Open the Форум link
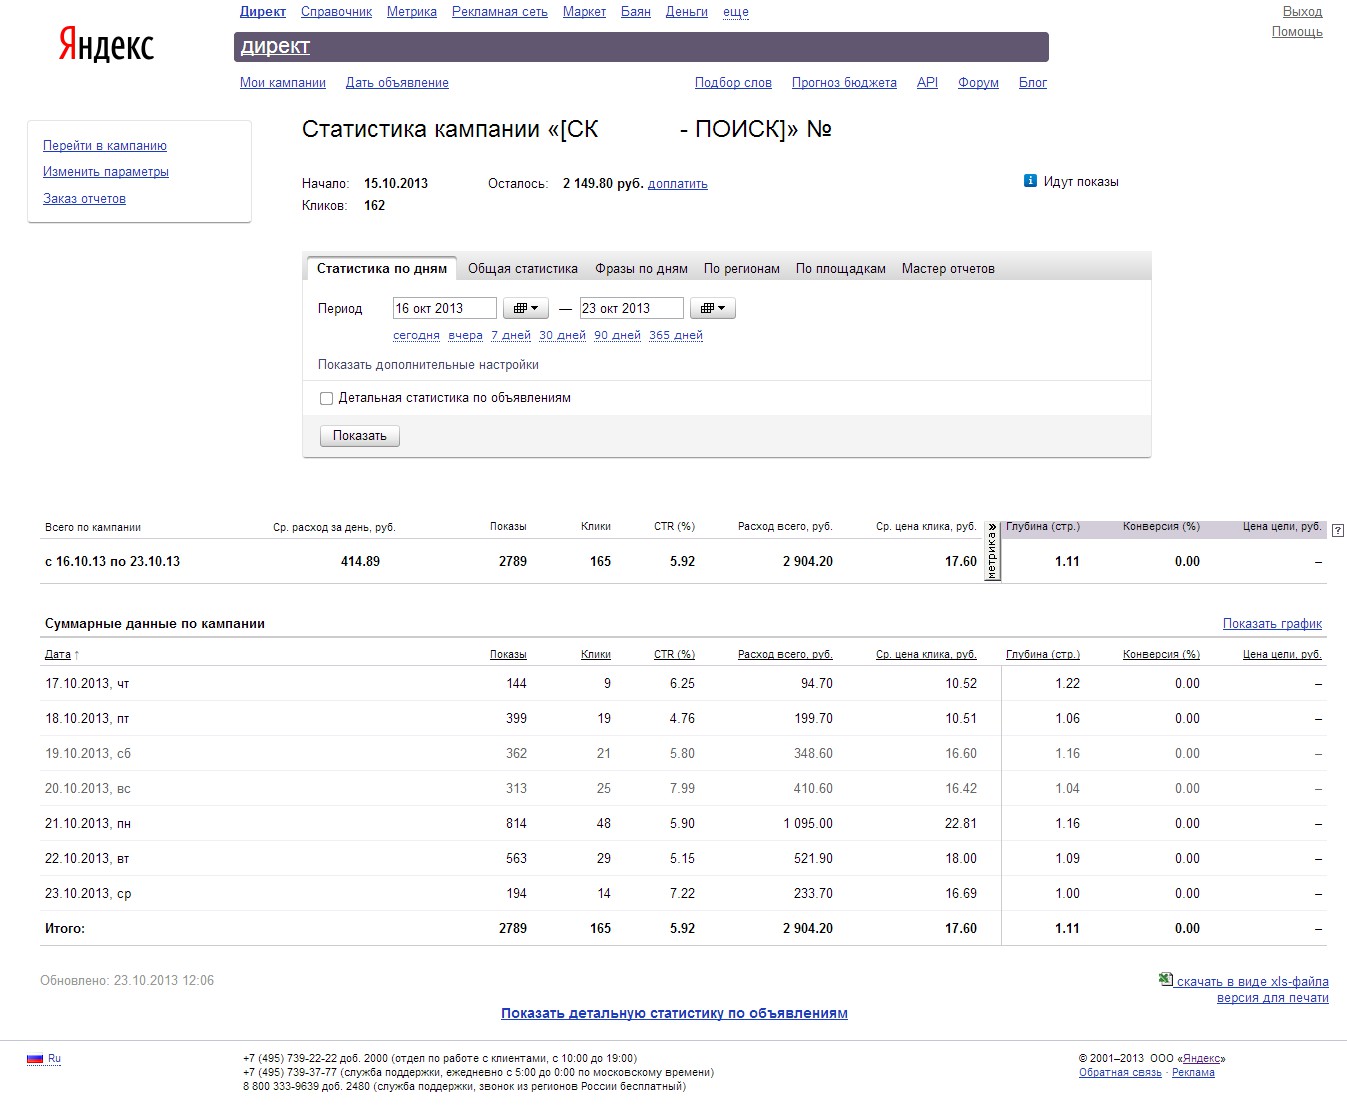 coord(978,83)
